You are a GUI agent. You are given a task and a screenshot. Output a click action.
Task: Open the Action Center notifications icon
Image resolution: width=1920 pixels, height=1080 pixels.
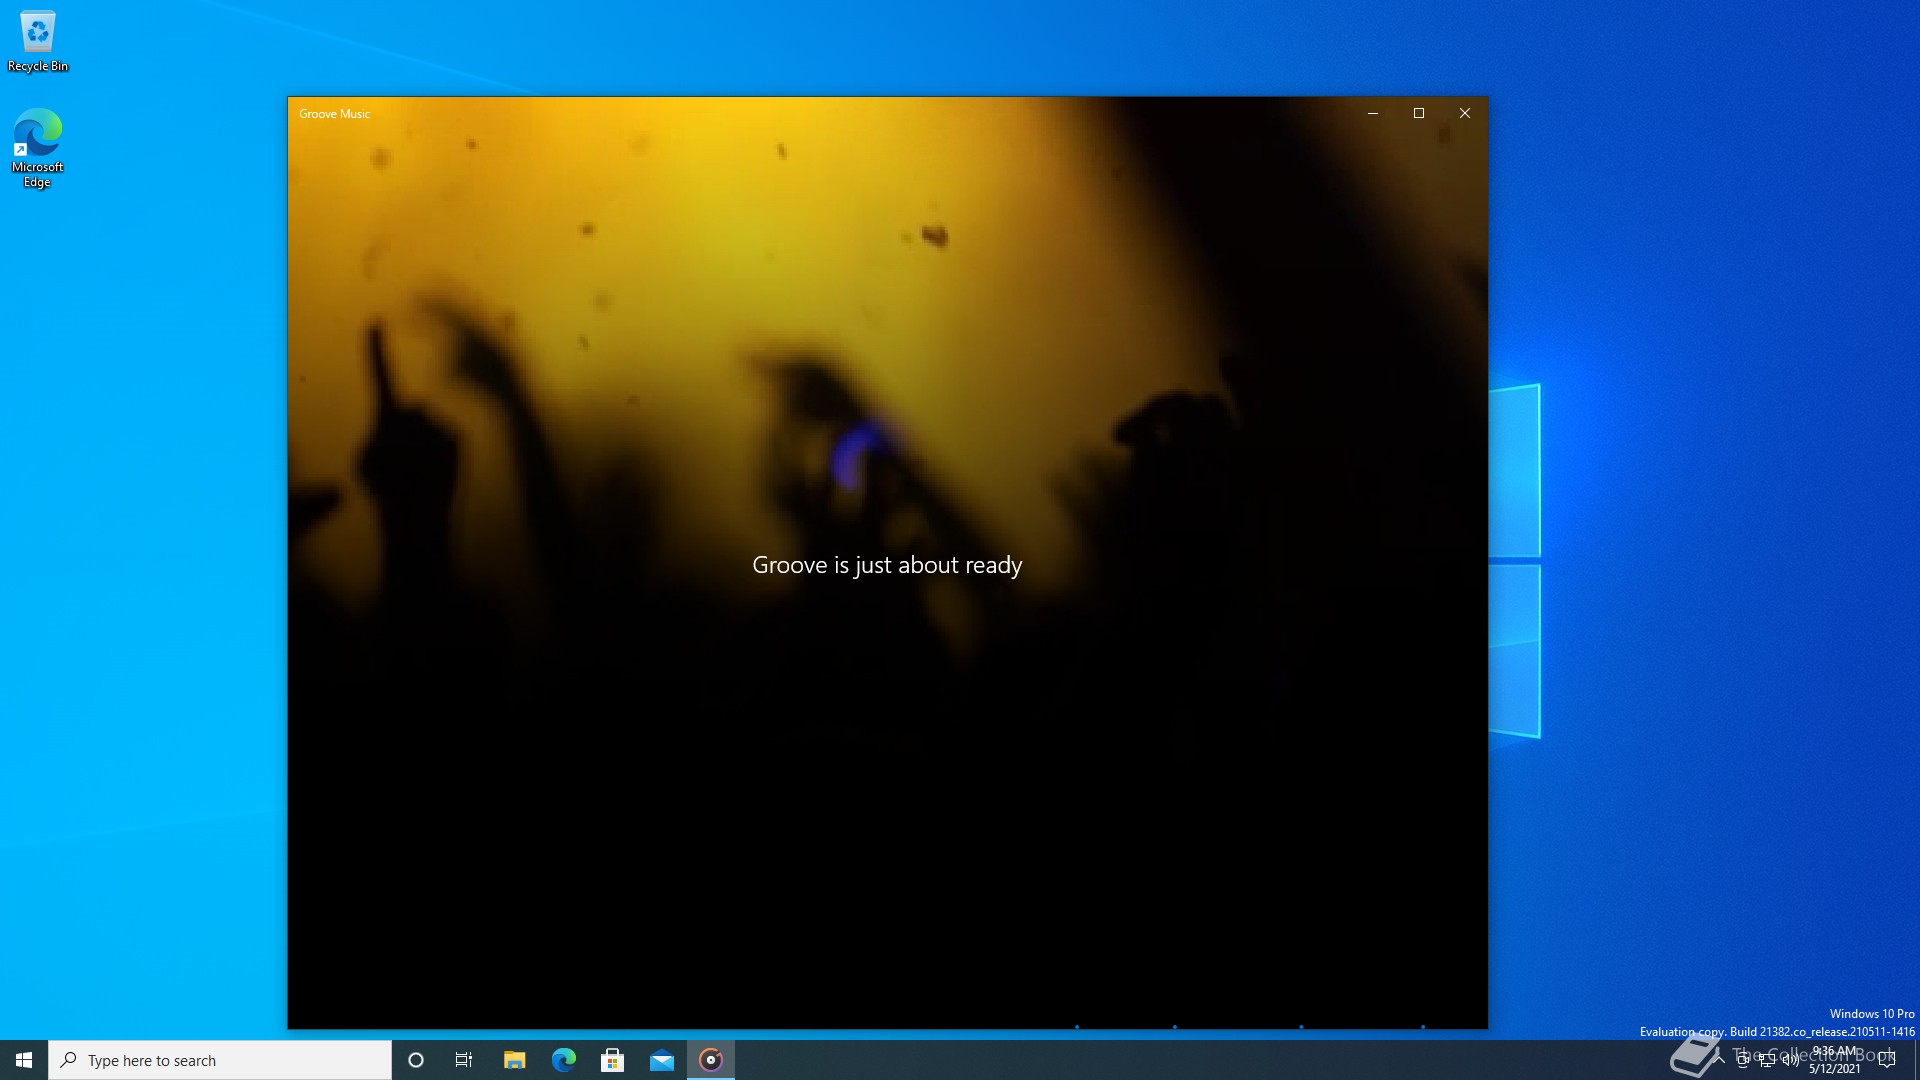click(x=1888, y=1060)
